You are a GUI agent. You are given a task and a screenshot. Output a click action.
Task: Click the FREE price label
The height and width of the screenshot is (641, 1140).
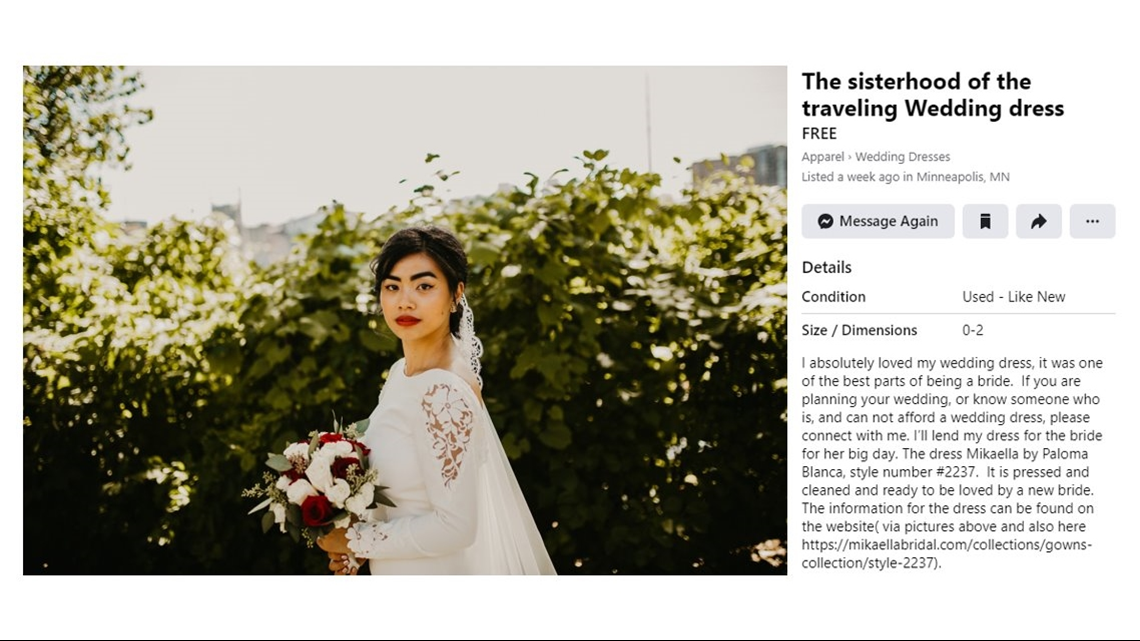[x=819, y=134]
